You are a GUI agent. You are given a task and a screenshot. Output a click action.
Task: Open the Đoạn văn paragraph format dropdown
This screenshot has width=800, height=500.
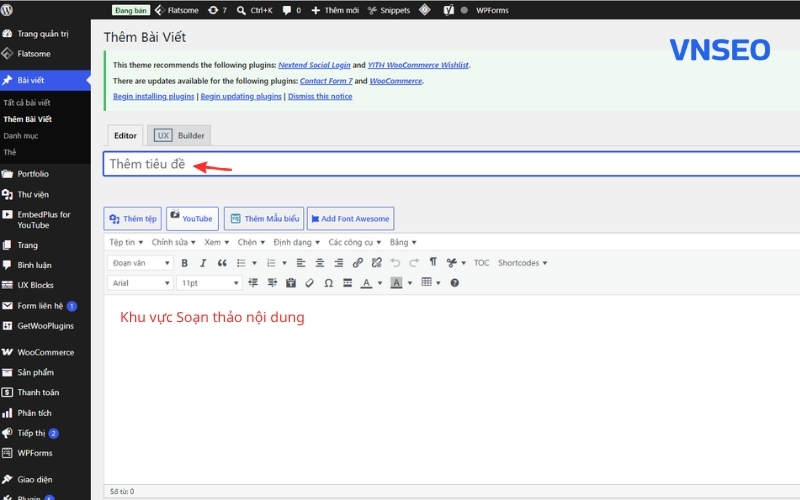(x=140, y=263)
